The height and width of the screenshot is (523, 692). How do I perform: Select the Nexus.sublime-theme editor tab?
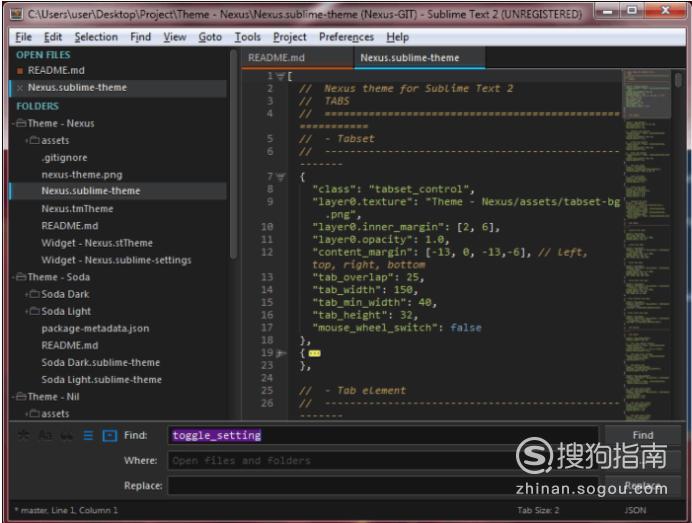pyautogui.click(x=419, y=58)
